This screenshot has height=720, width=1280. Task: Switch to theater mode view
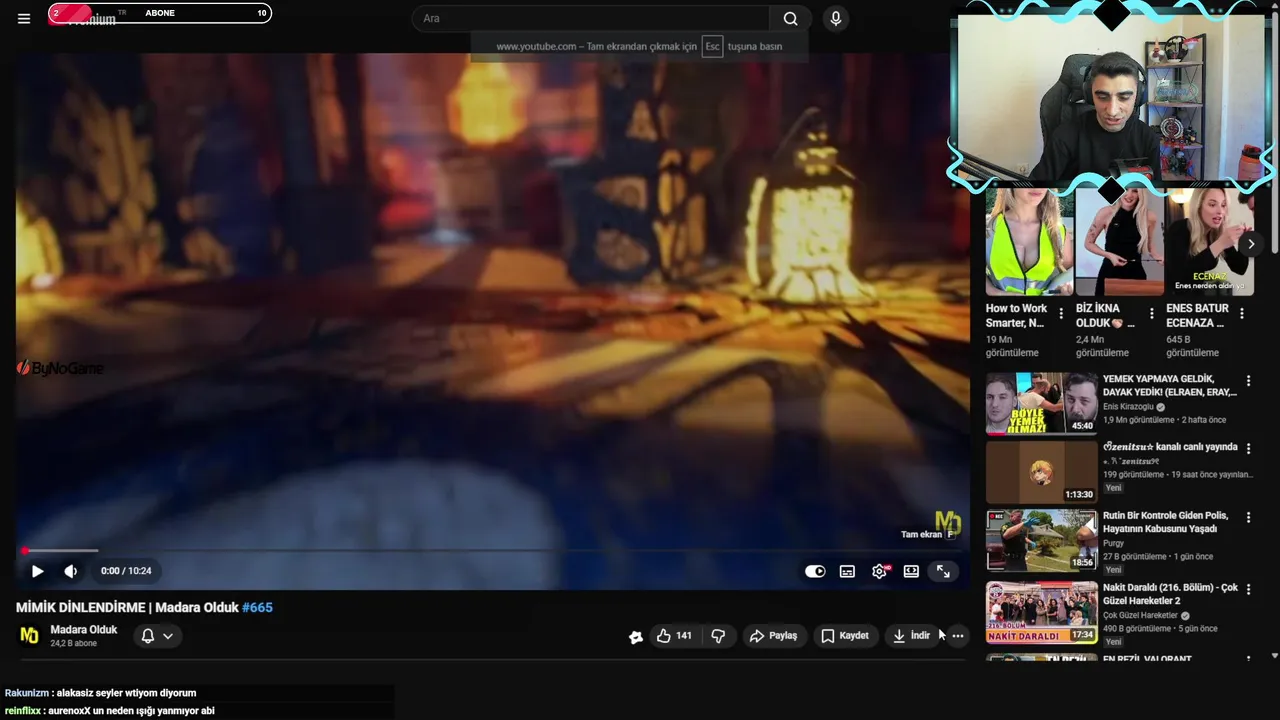(911, 571)
